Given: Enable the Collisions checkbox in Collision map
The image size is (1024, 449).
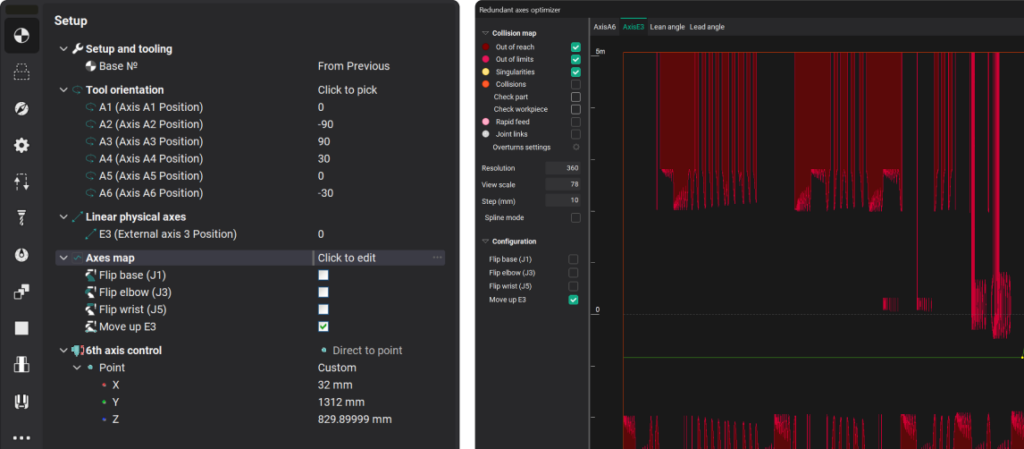Looking at the screenshot, I should (x=575, y=85).
